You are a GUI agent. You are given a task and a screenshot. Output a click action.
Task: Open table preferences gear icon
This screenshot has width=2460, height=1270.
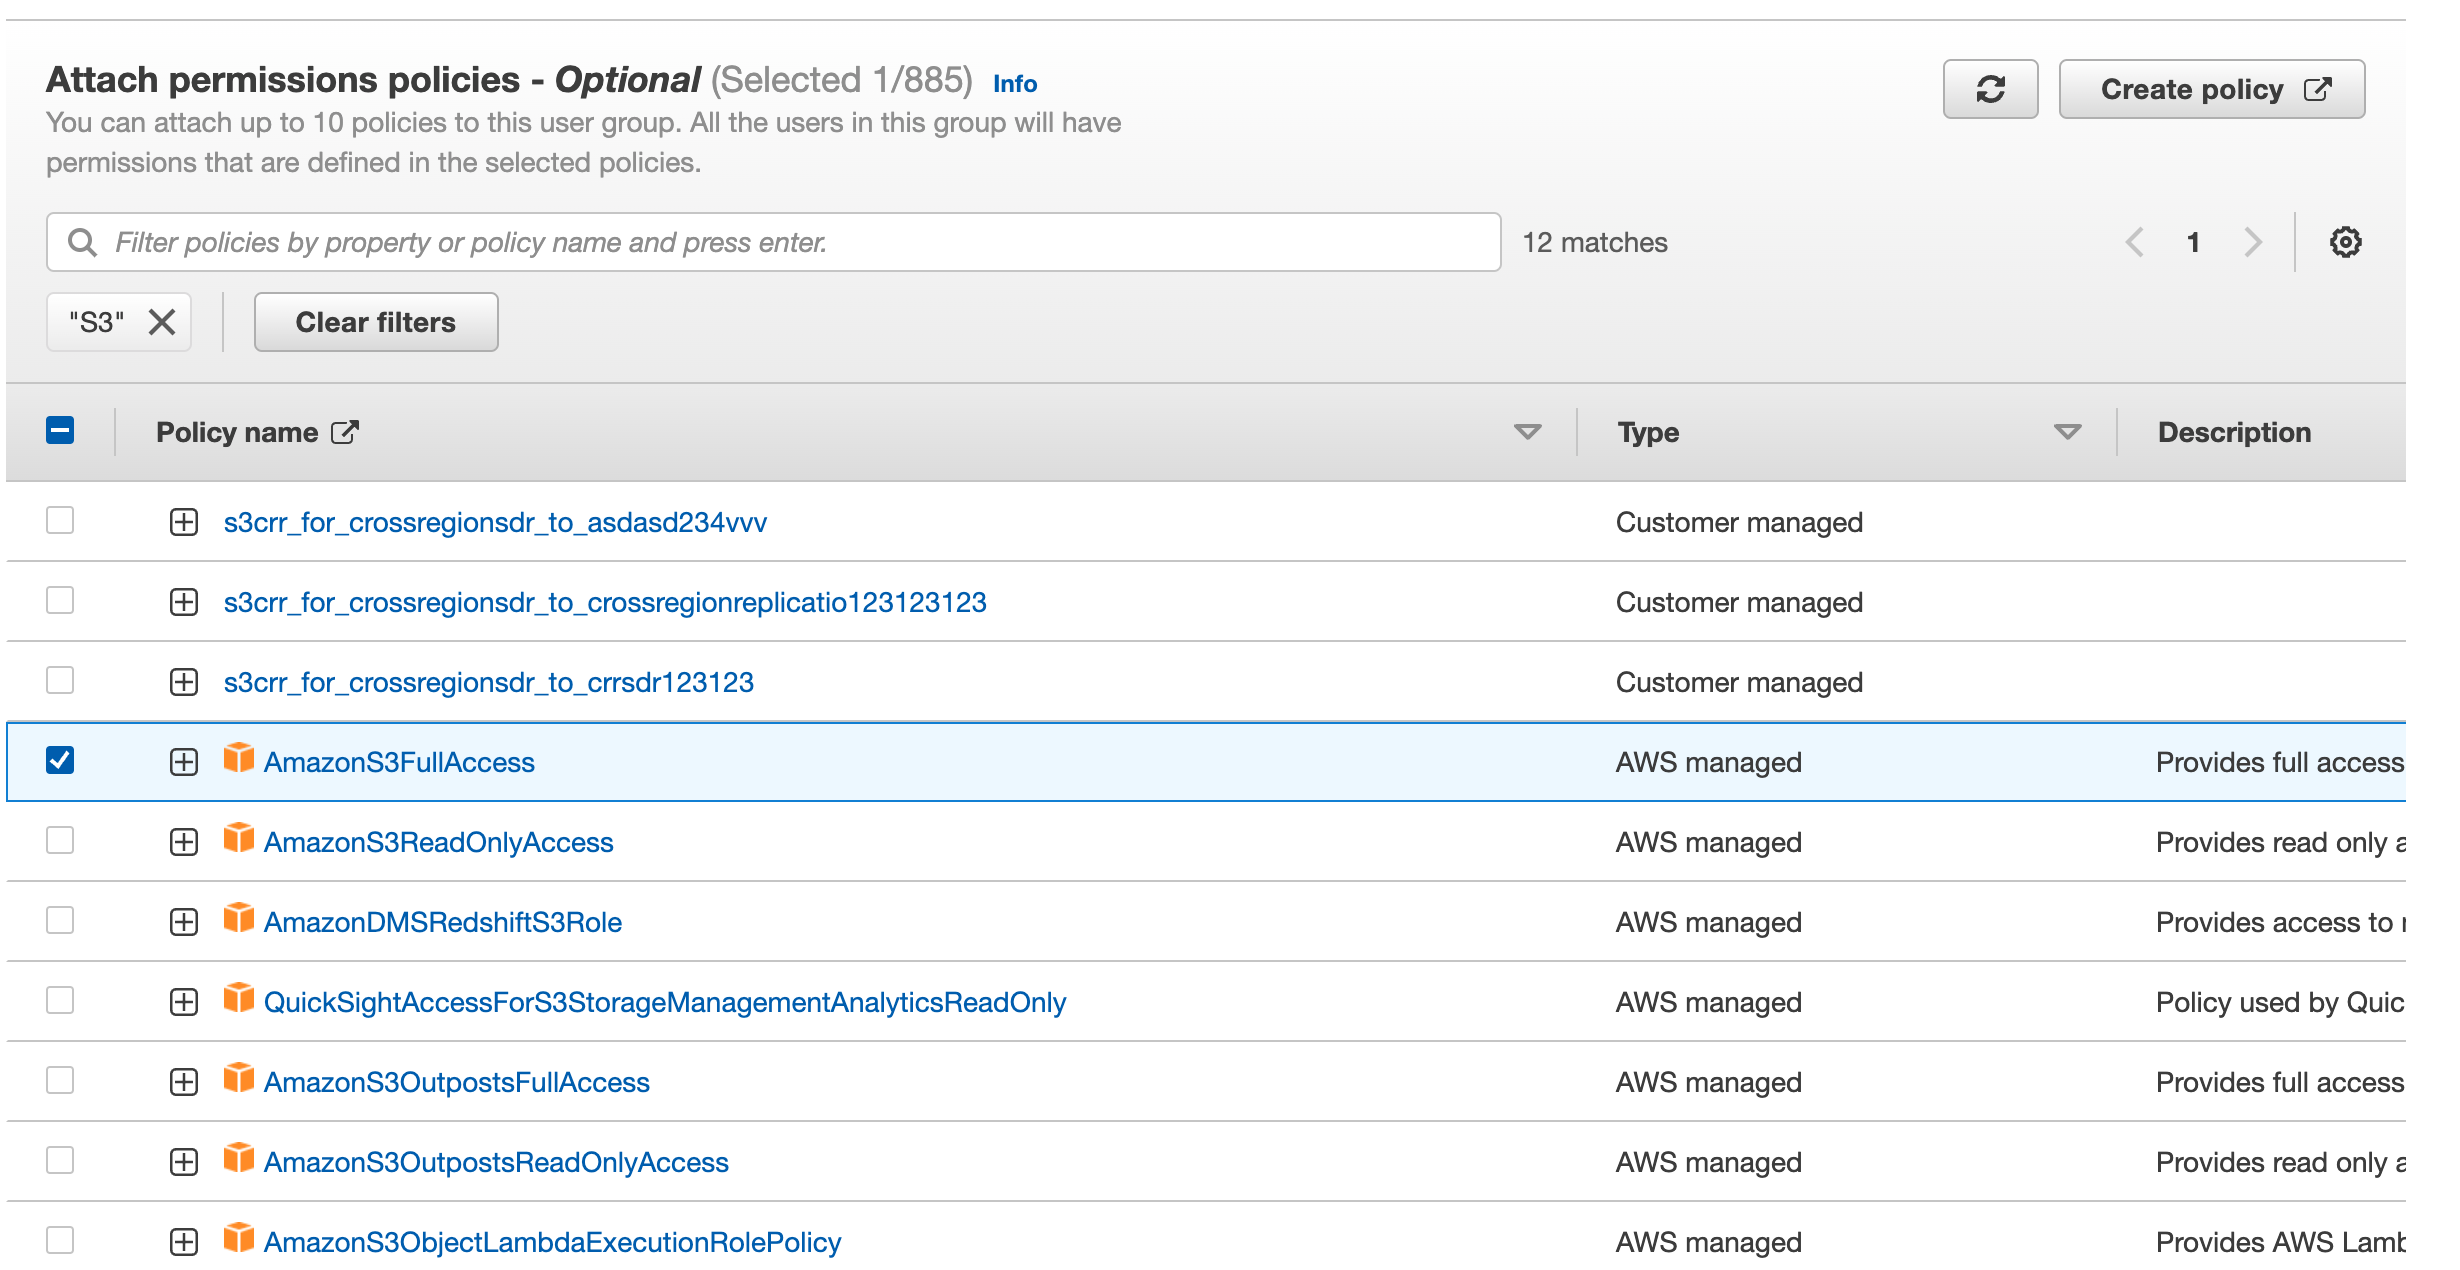(x=2344, y=242)
